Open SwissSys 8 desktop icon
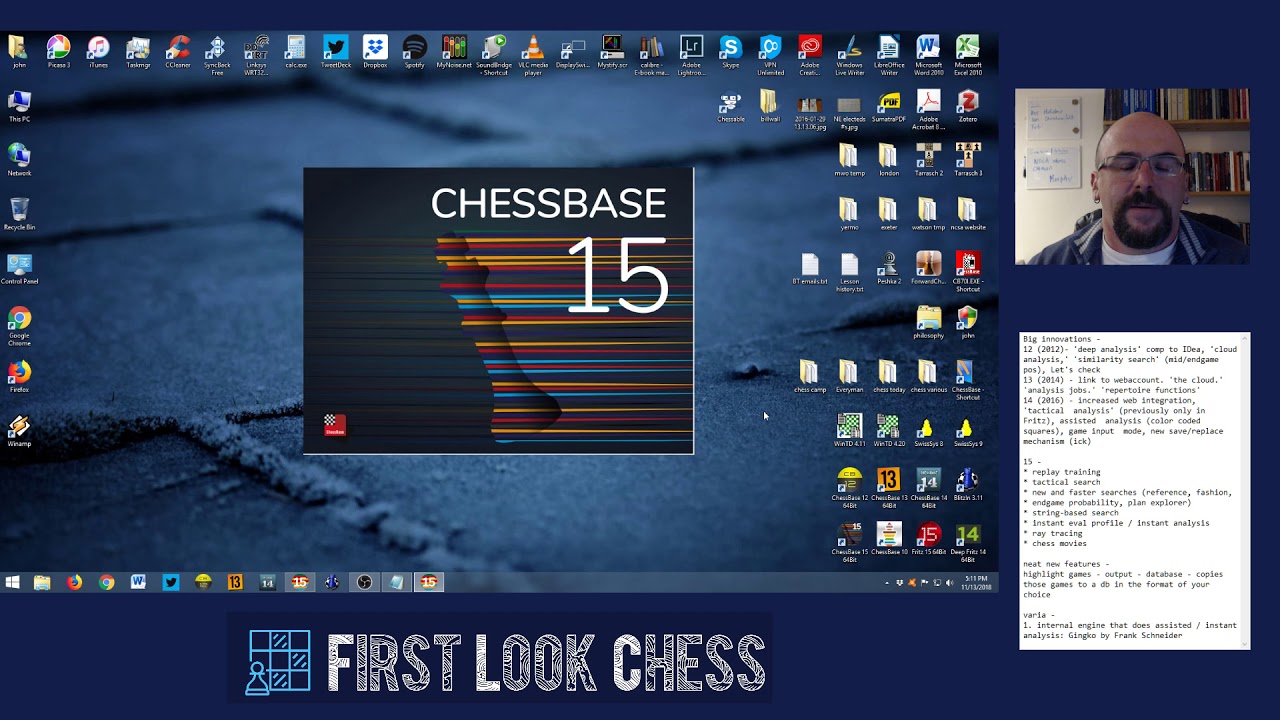Screen dimensions: 1280x720 [x=928, y=432]
